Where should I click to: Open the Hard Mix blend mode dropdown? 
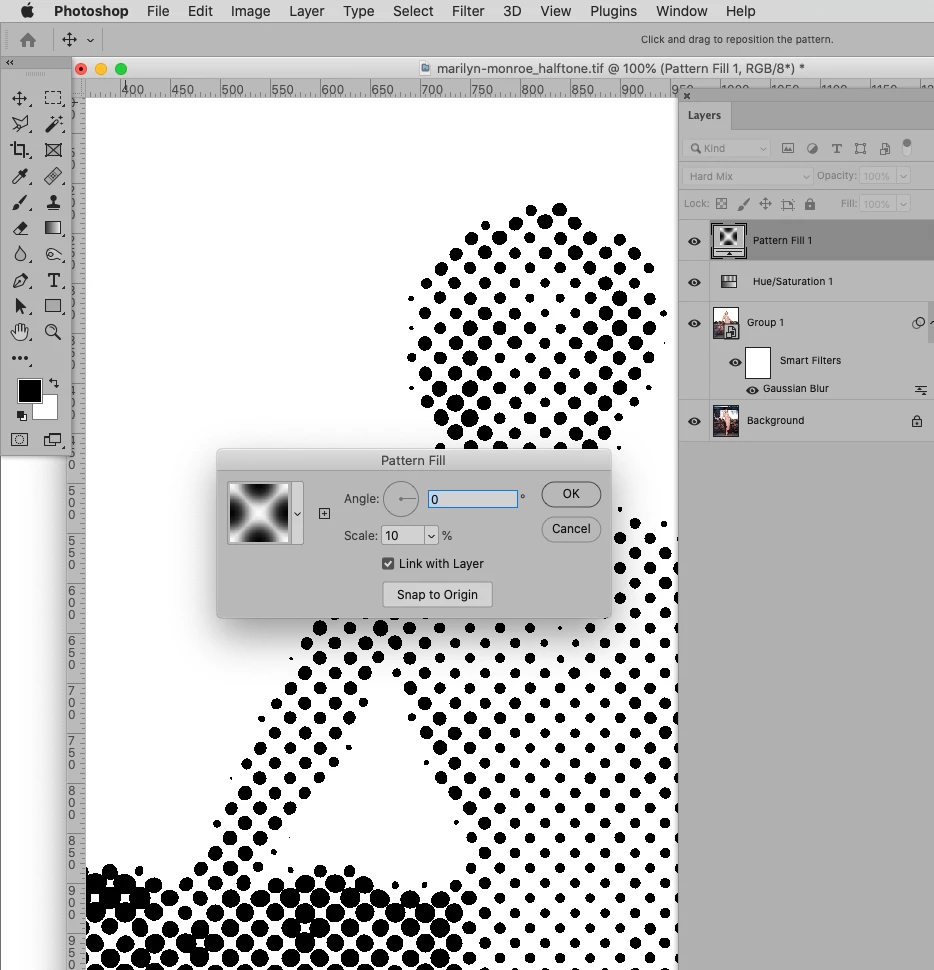(748, 176)
